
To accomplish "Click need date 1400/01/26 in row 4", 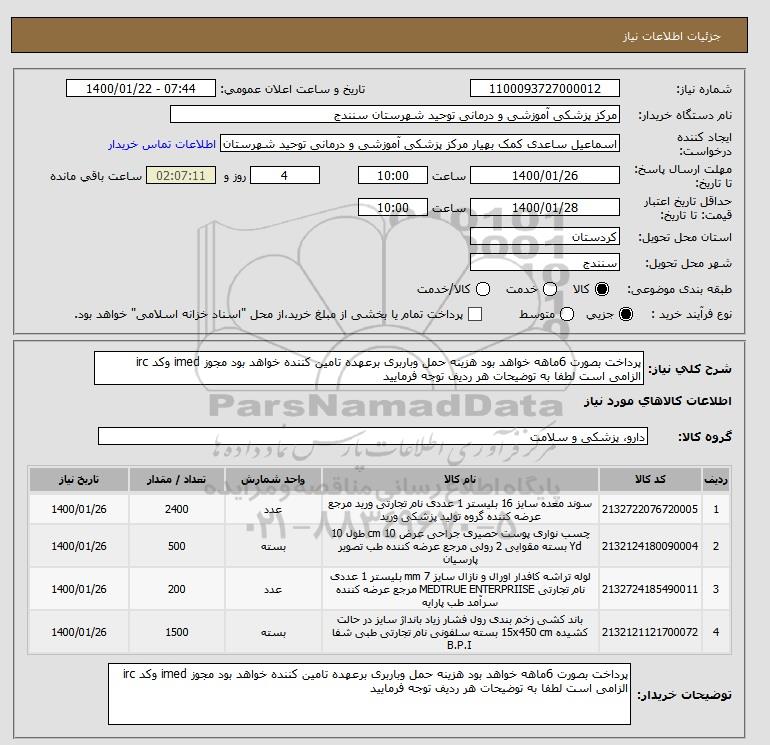I will 79,632.
